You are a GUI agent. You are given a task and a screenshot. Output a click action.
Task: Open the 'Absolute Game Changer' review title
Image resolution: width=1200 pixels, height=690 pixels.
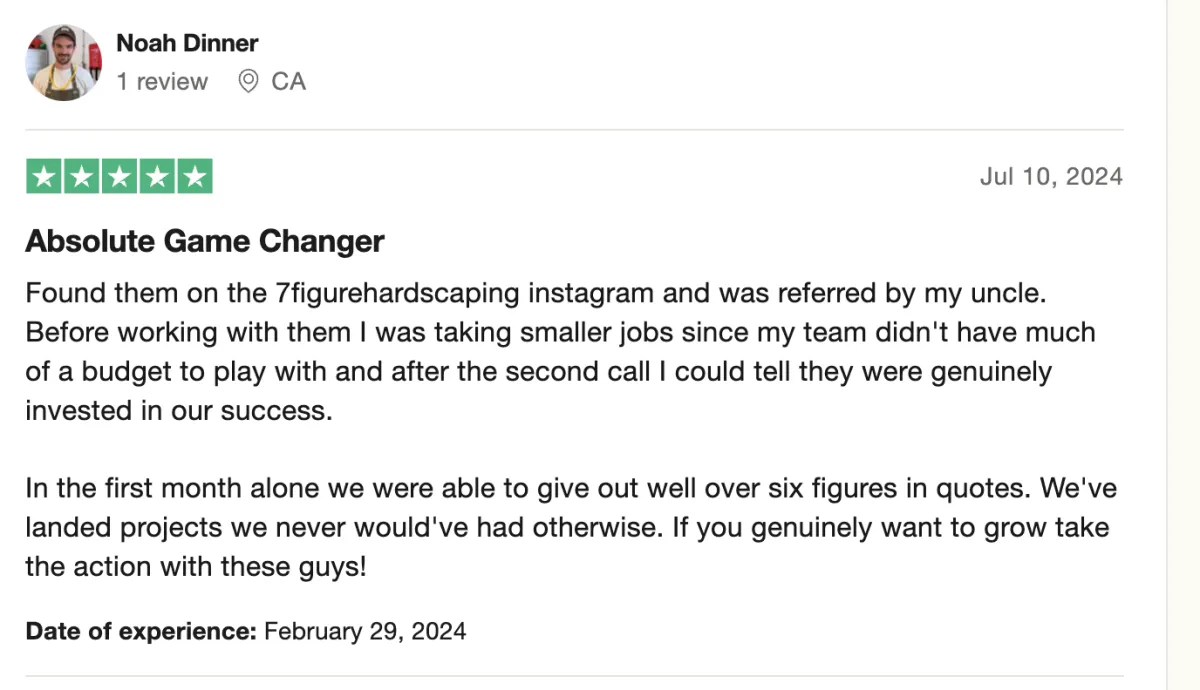[205, 241]
